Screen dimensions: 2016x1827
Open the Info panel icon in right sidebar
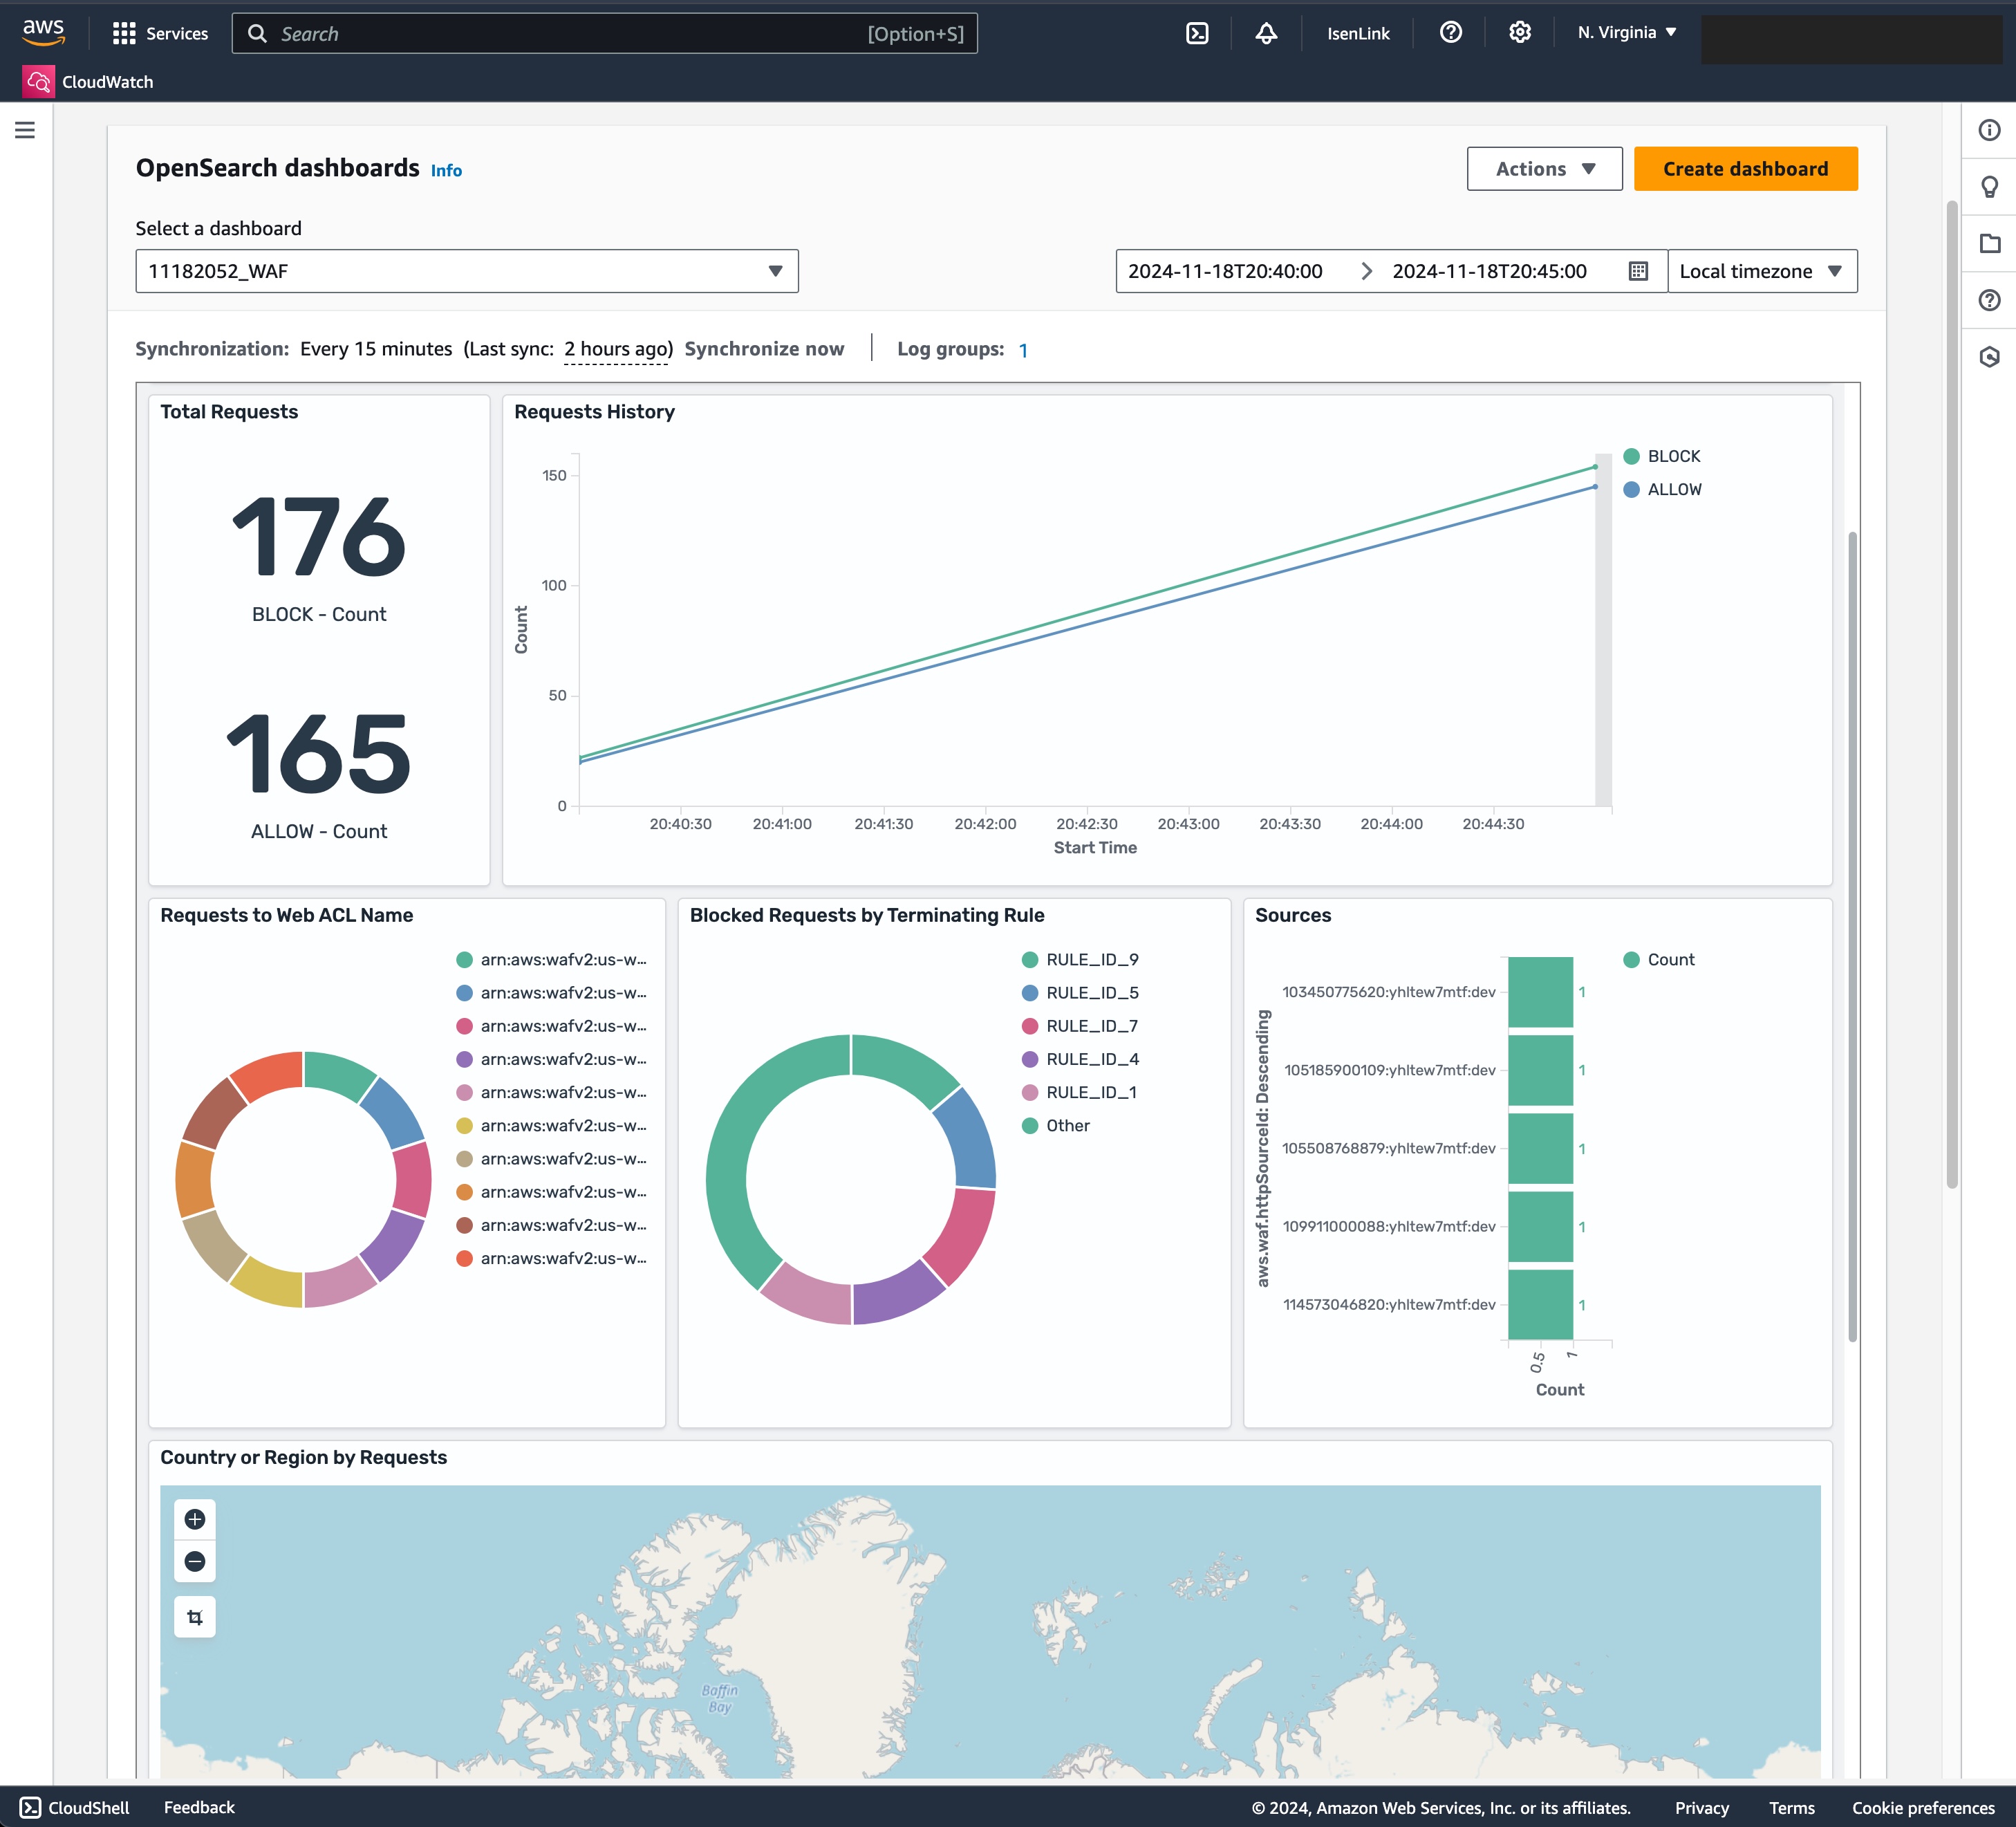point(1988,129)
